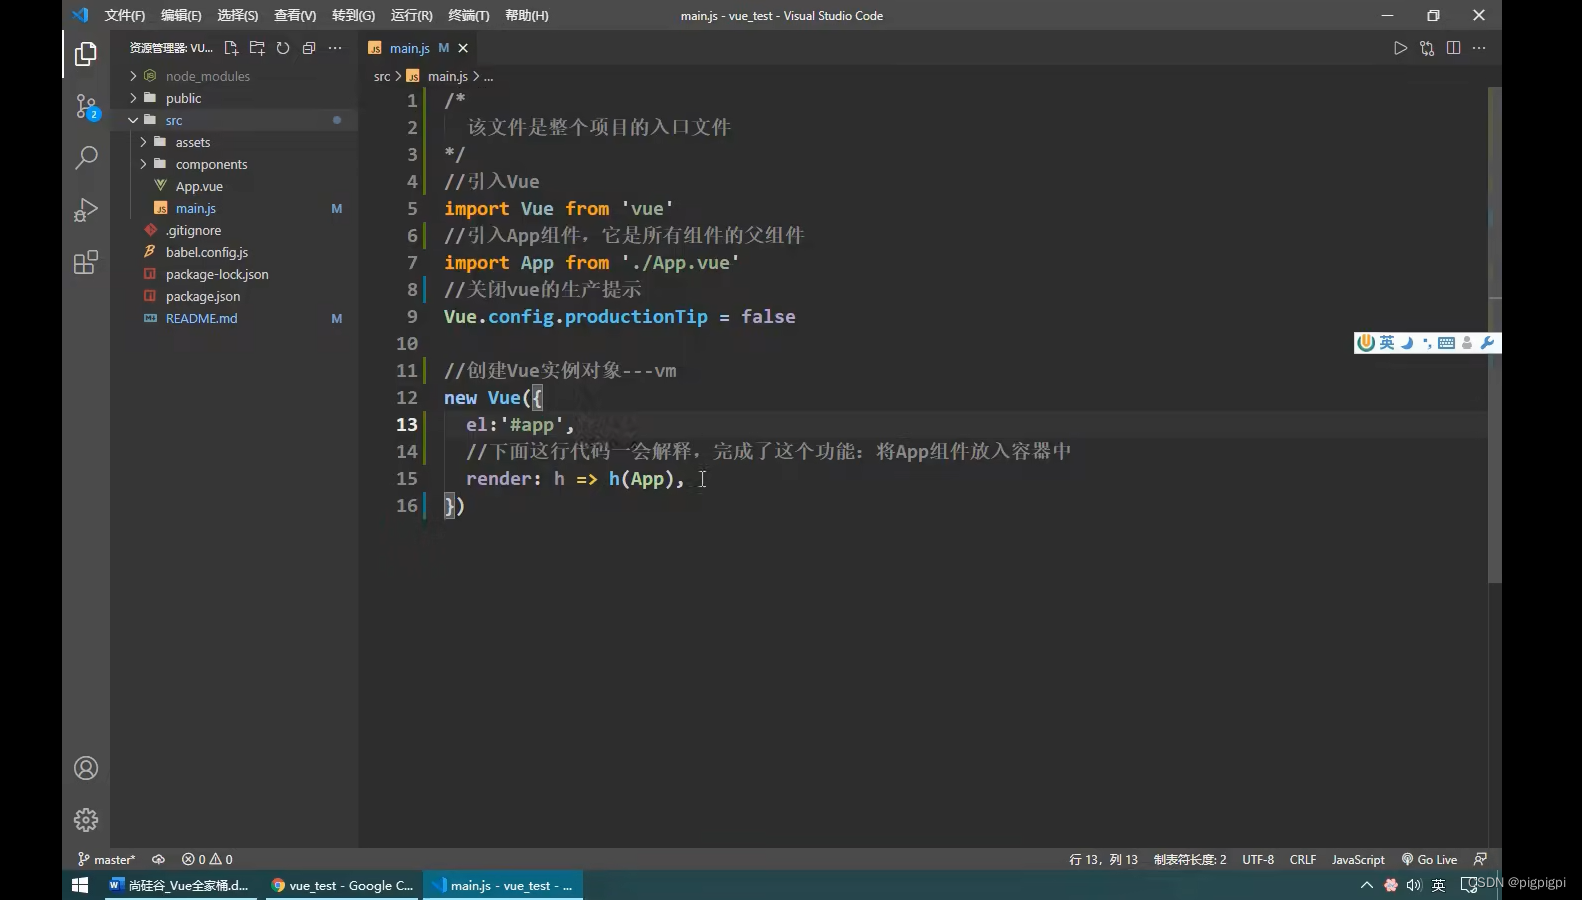Open Windows Start menu
Screen dimensions: 1582x900
tap(80, 885)
